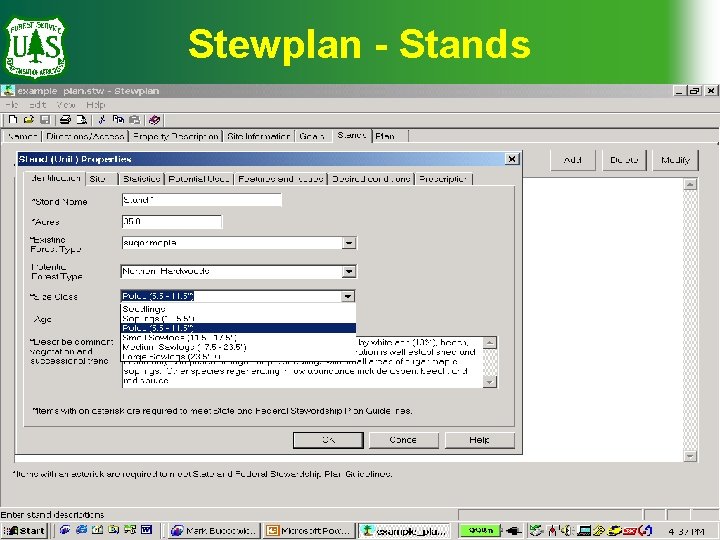720x540 pixels.
Task: Click in the vegetation description text area
Action: coord(303,362)
